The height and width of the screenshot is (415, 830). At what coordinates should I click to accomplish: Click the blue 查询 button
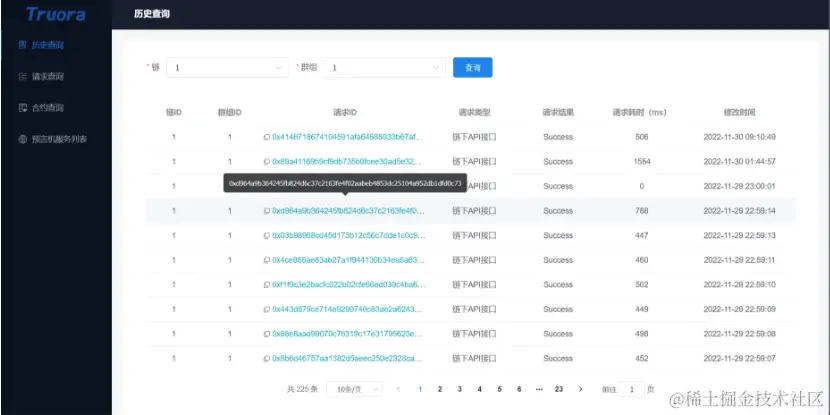tap(473, 68)
